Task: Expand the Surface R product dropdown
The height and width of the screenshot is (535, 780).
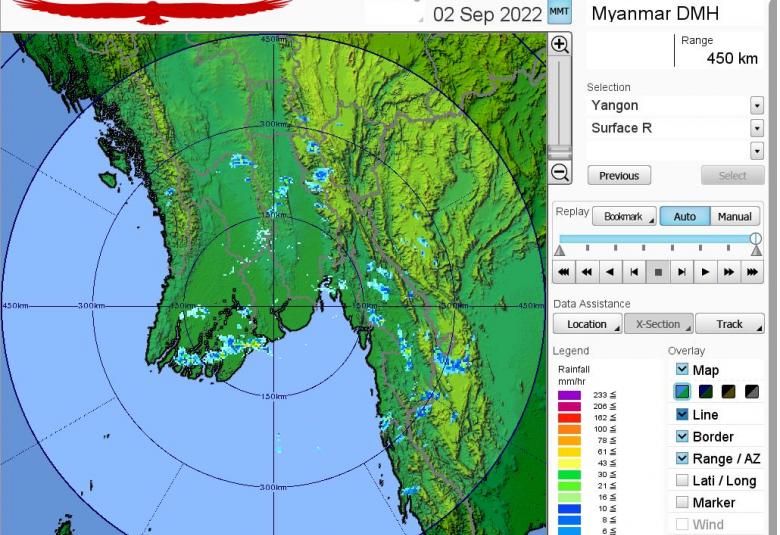Action: coord(756,128)
